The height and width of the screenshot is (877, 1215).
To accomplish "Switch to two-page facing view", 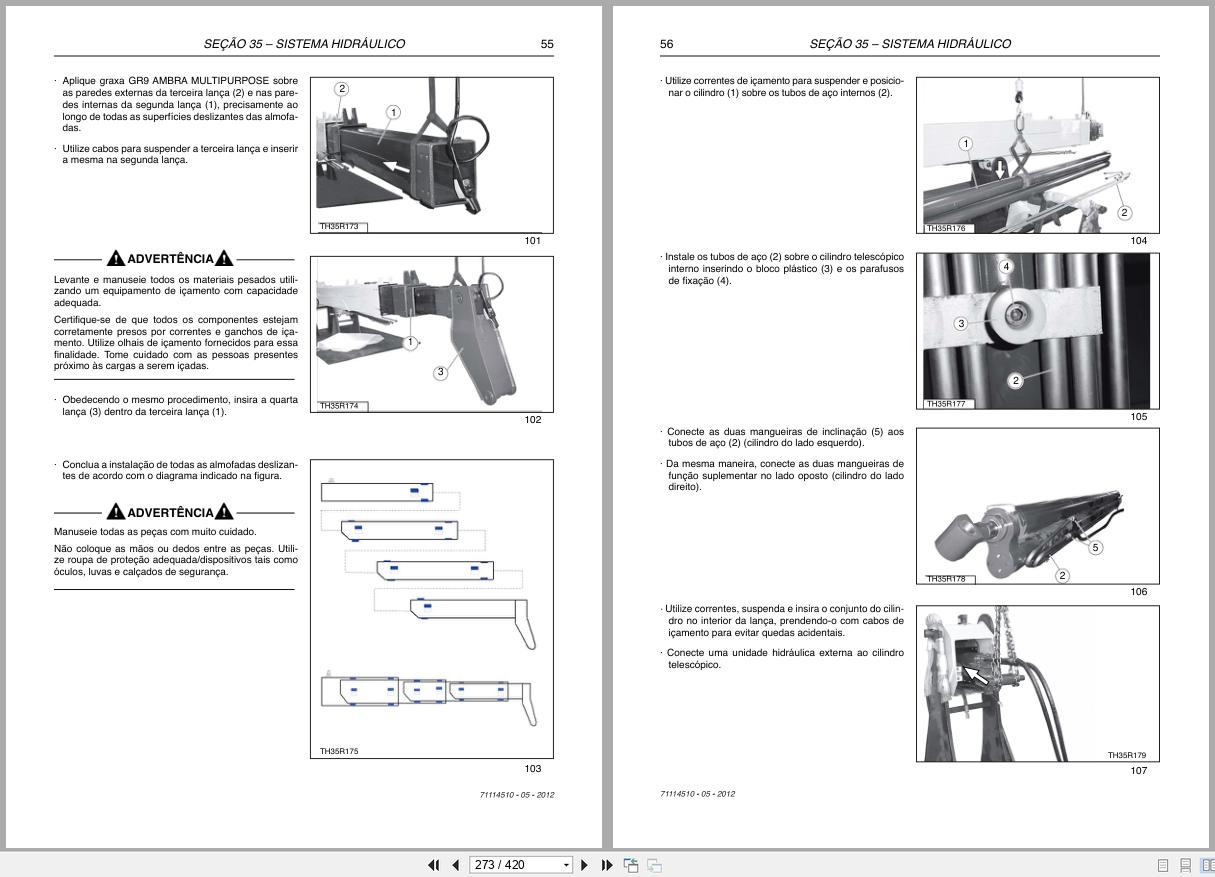I will click(1207, 865).
